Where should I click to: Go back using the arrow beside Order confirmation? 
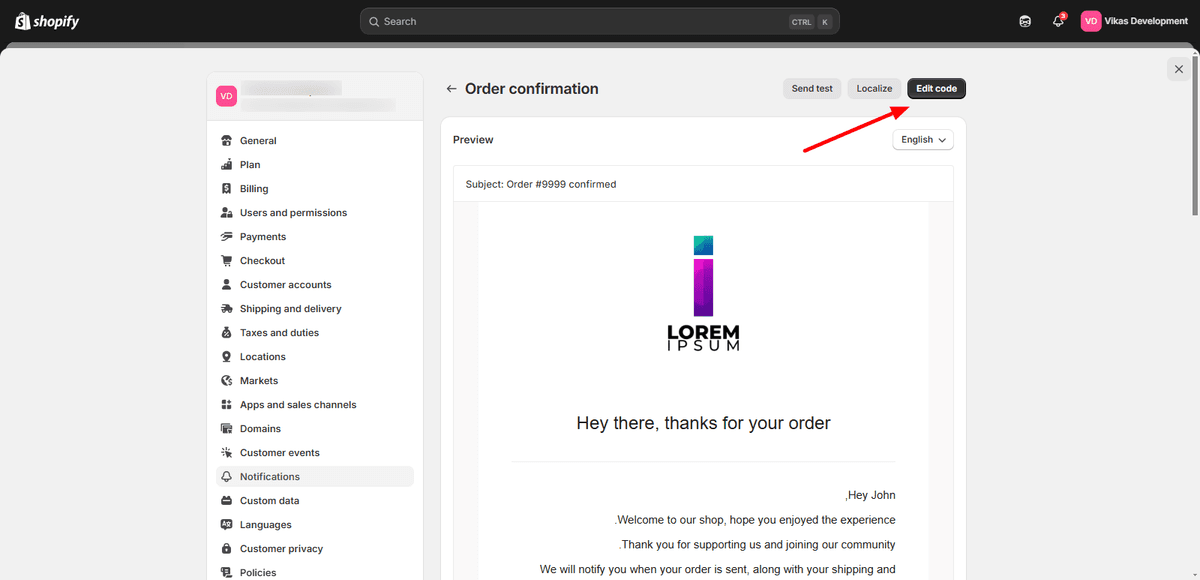click(x=452, y=89)
